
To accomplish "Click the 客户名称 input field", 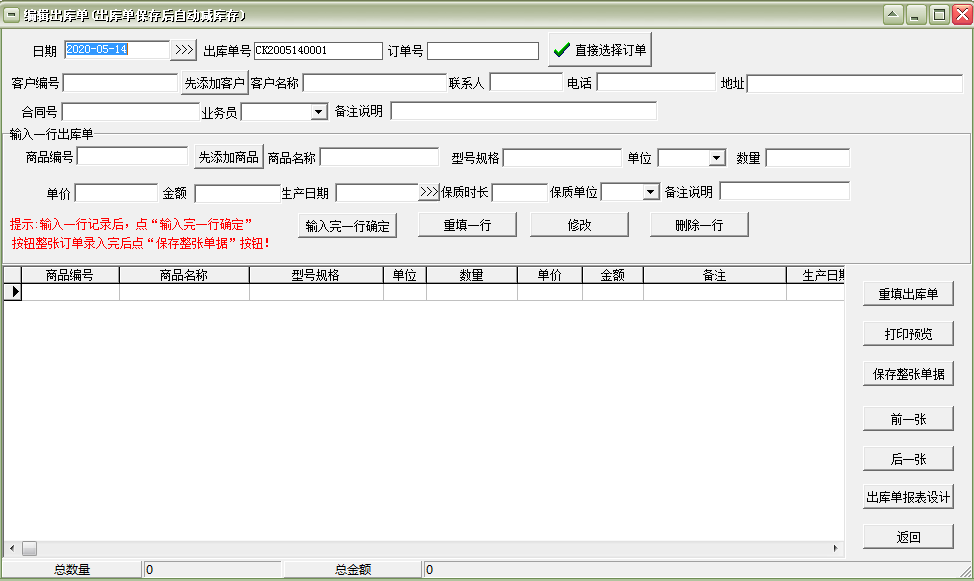I will 375,83.
